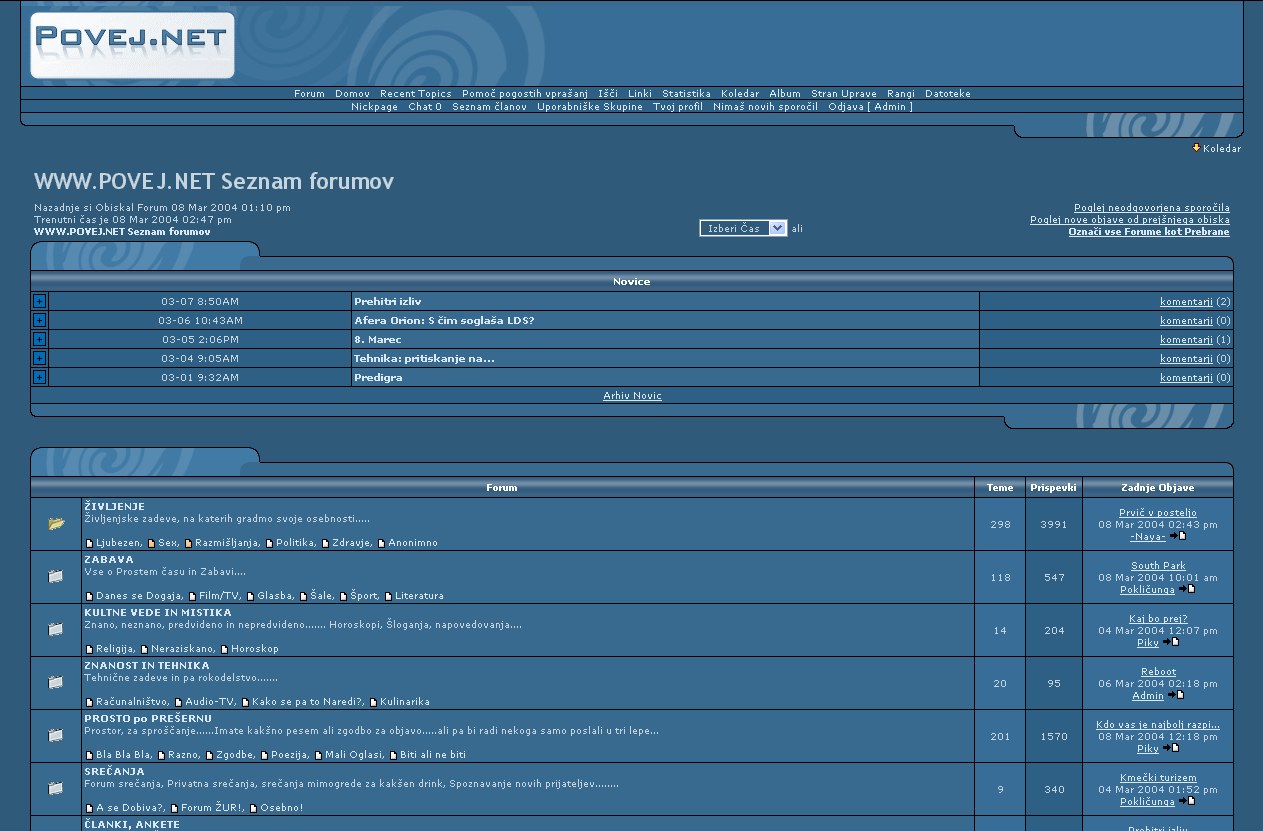Open Pokličunga profile in ZABAVA row
The height and width of the screenshot is (831, 1263).
pos(1147,590)
